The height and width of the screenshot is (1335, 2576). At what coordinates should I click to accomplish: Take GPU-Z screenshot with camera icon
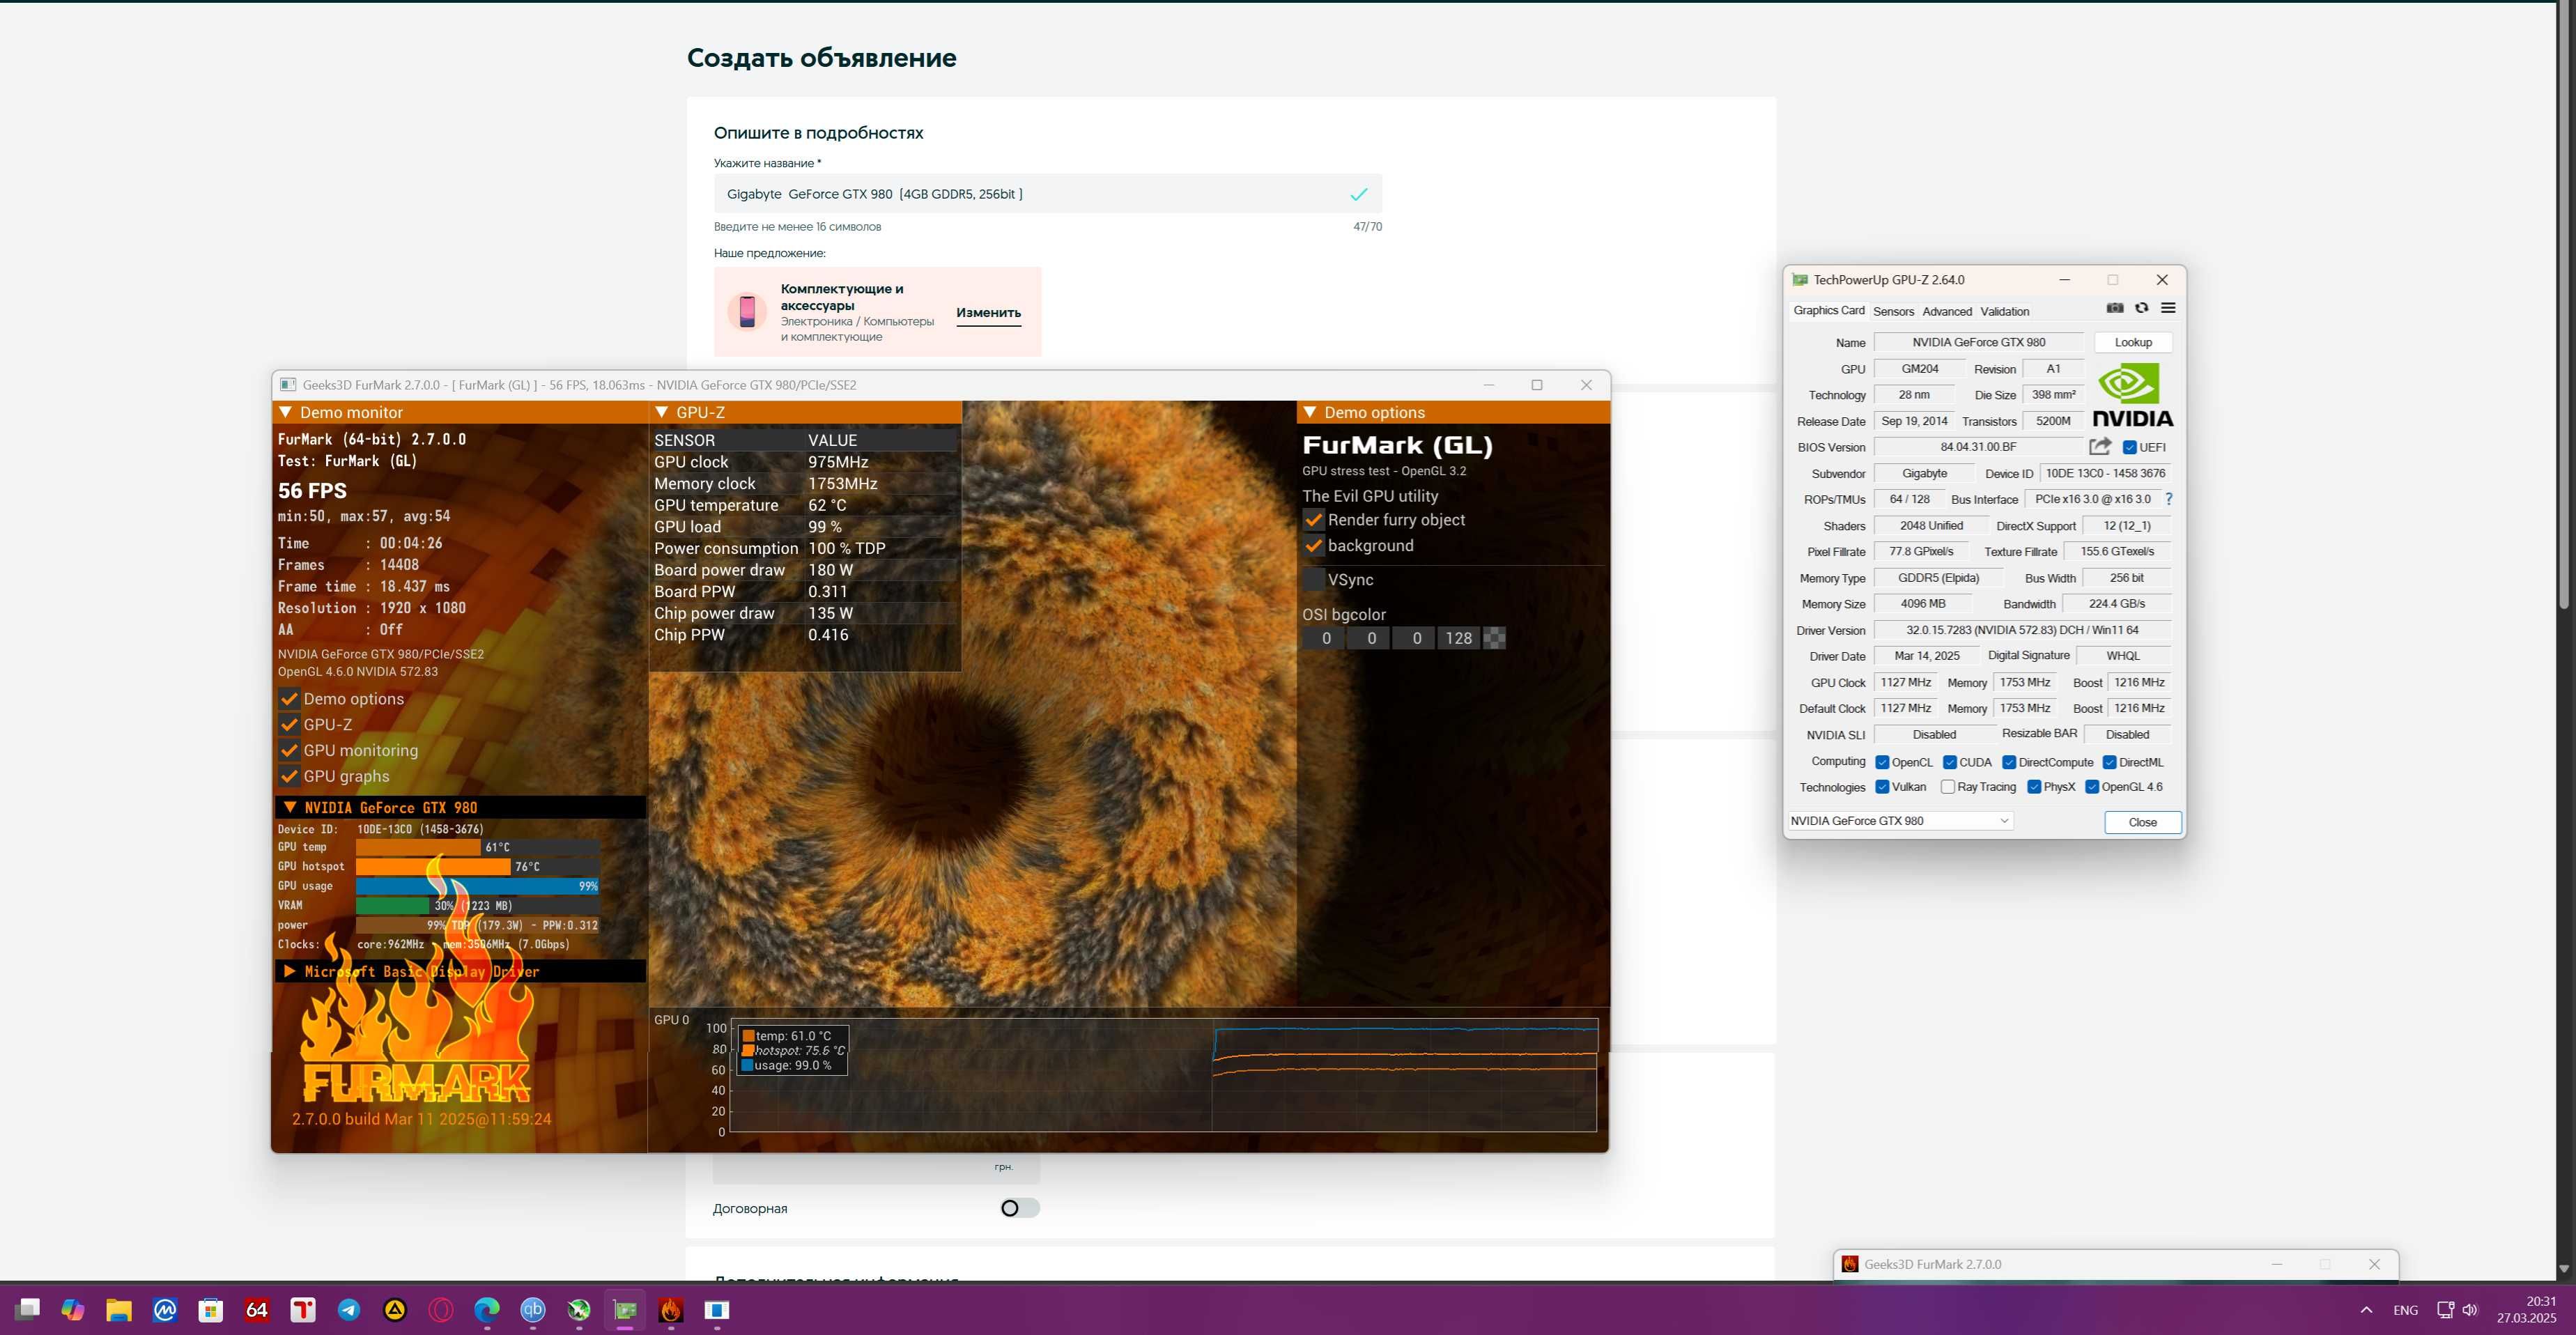pyautogui.click(x=2114, y=308)
